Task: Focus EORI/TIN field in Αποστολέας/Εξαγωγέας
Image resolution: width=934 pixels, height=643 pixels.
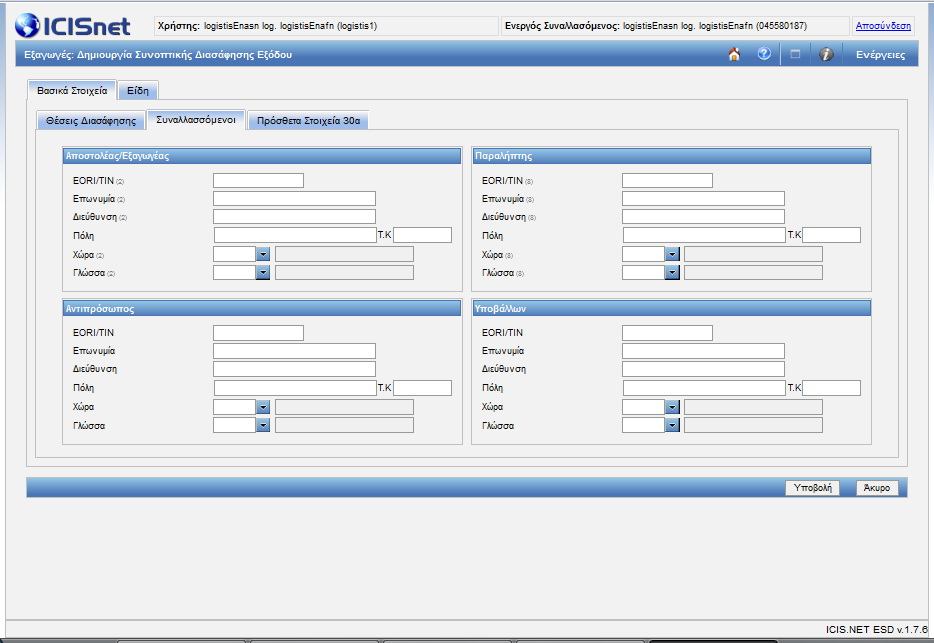Action: [259, 180]
